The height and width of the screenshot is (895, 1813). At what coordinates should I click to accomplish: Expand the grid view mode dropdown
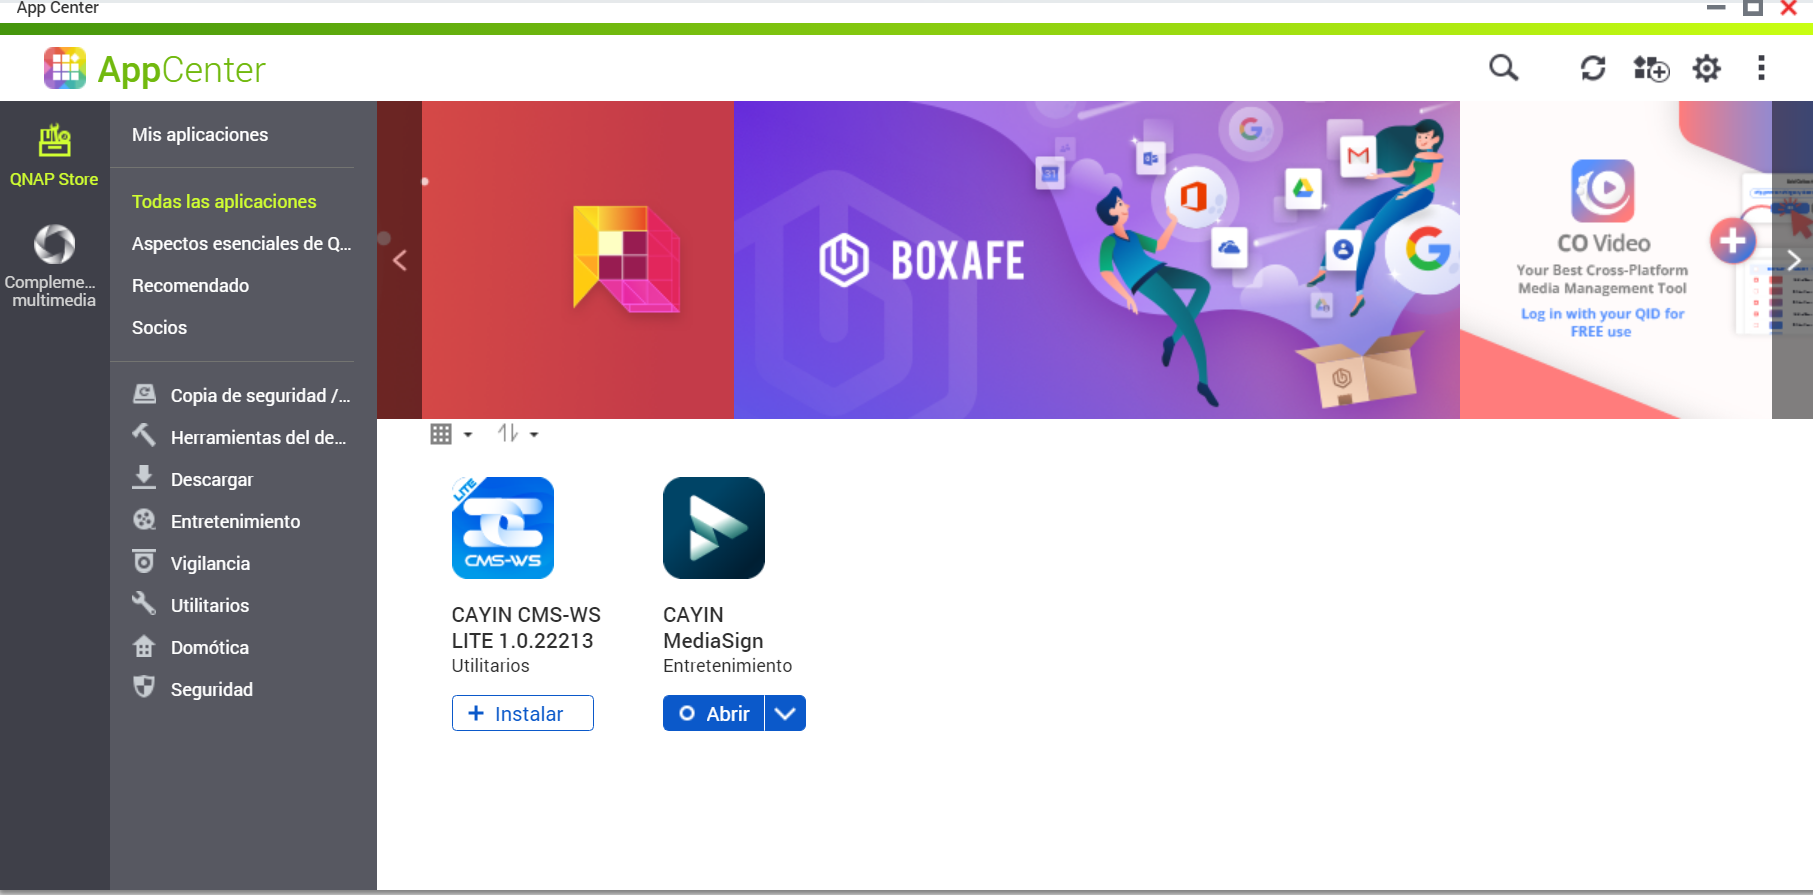tap(451, 434)
